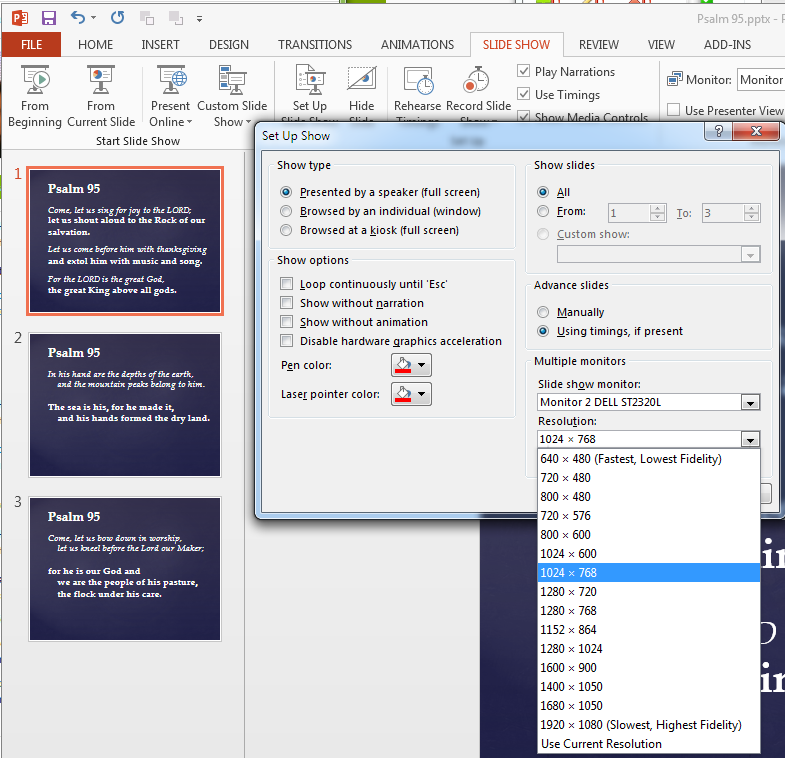The width and height of the screenshot is (785, 758).
Task: Switch to the ADD-INS tab
Action: tap(727, 45)
